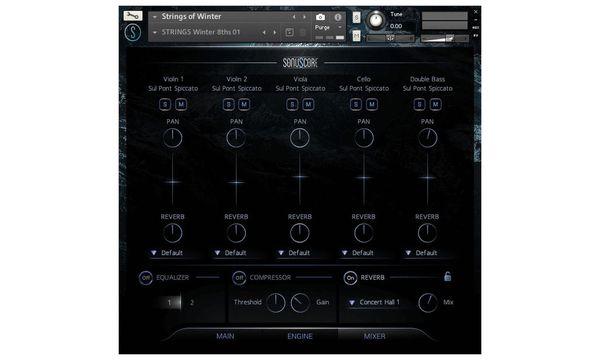
Task: Switch to the MAIN tab
Action: [x=225, y=336]
